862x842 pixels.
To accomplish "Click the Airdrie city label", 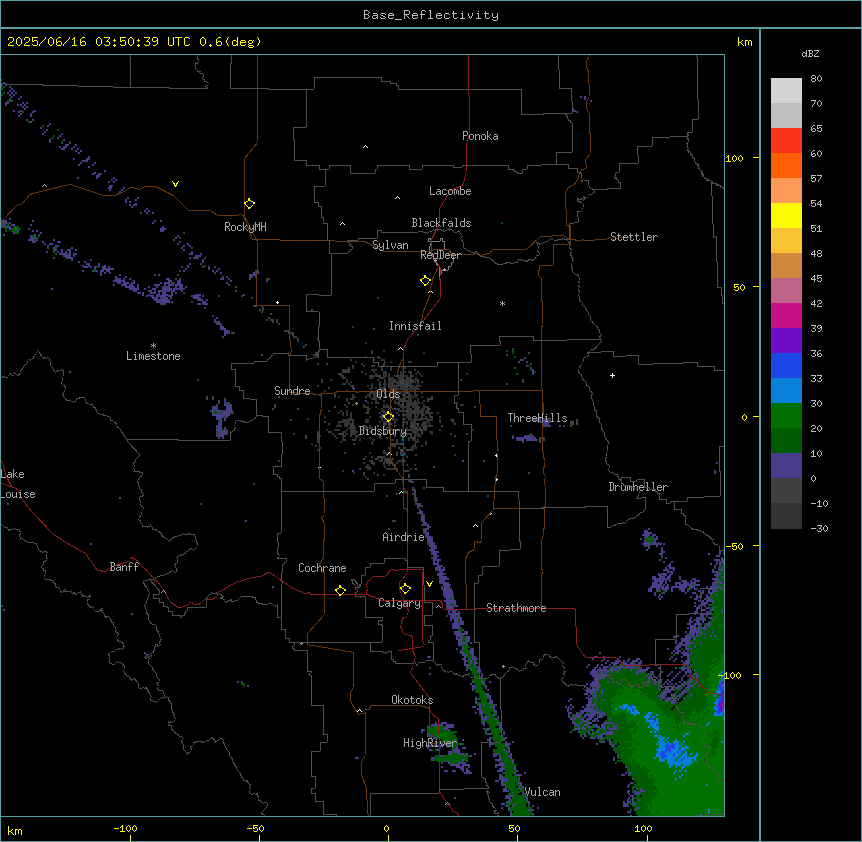I will coord(403,537).
